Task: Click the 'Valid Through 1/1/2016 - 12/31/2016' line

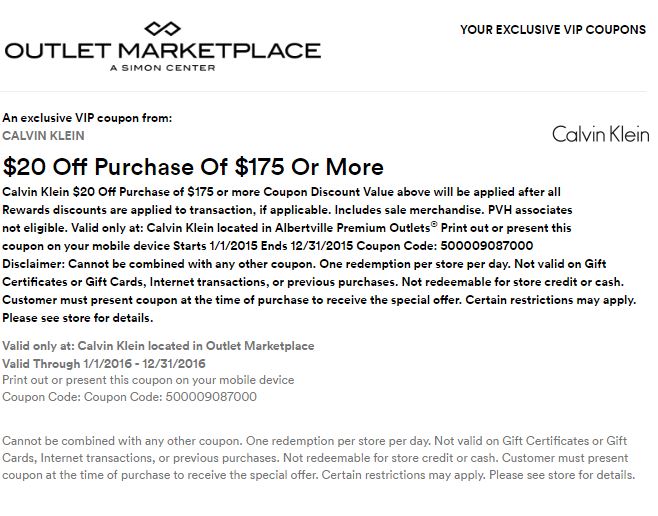Action: (102, 363)
